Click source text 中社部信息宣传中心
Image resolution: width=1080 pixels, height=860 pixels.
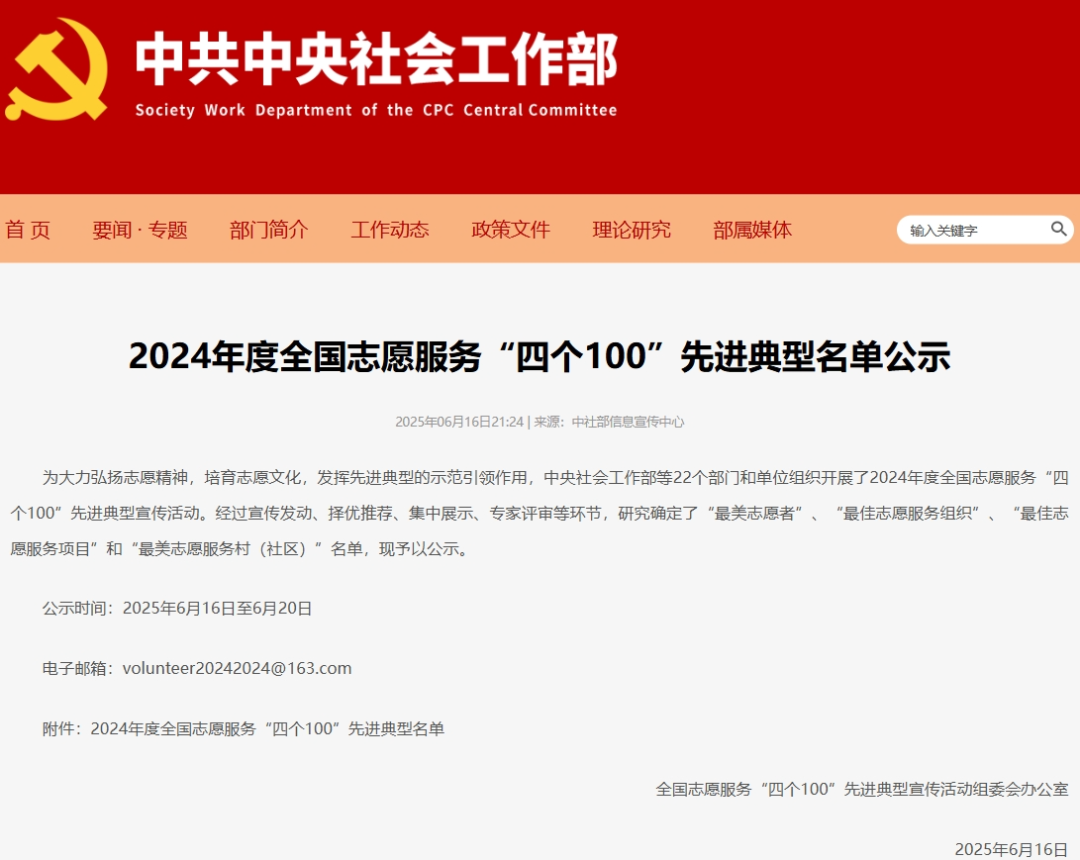click(x=628, y=421)
